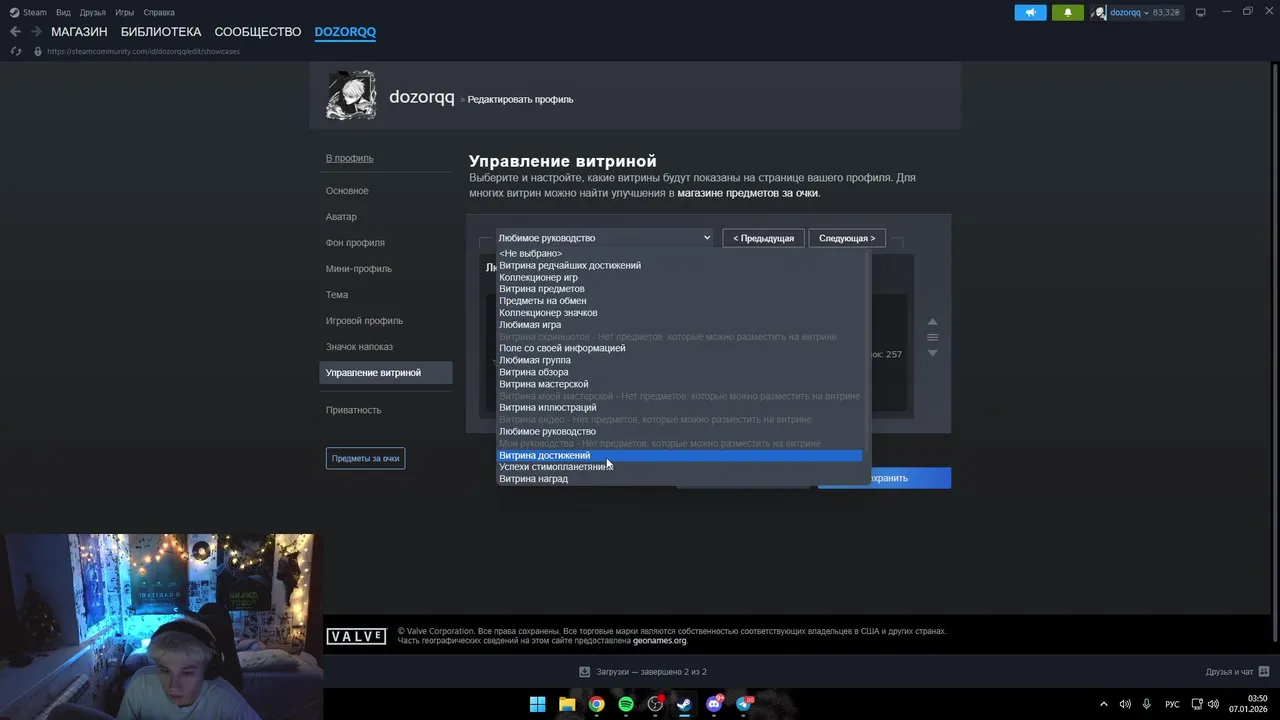Click the showcase reorder handle icon
Image resolution: width=1280 pixels, height=720 pixels.
pos(932,337)
